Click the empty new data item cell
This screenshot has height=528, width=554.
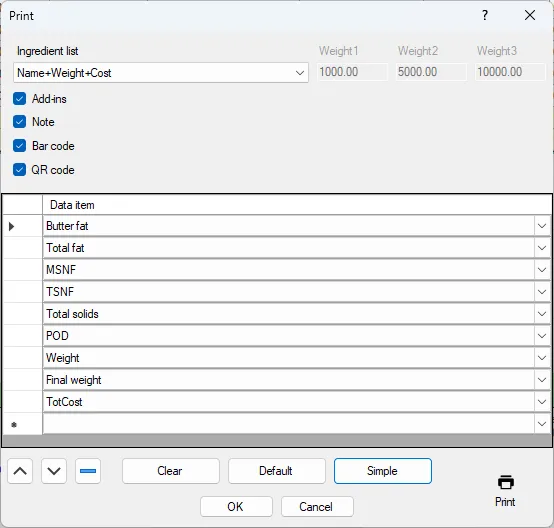(289, 423)
